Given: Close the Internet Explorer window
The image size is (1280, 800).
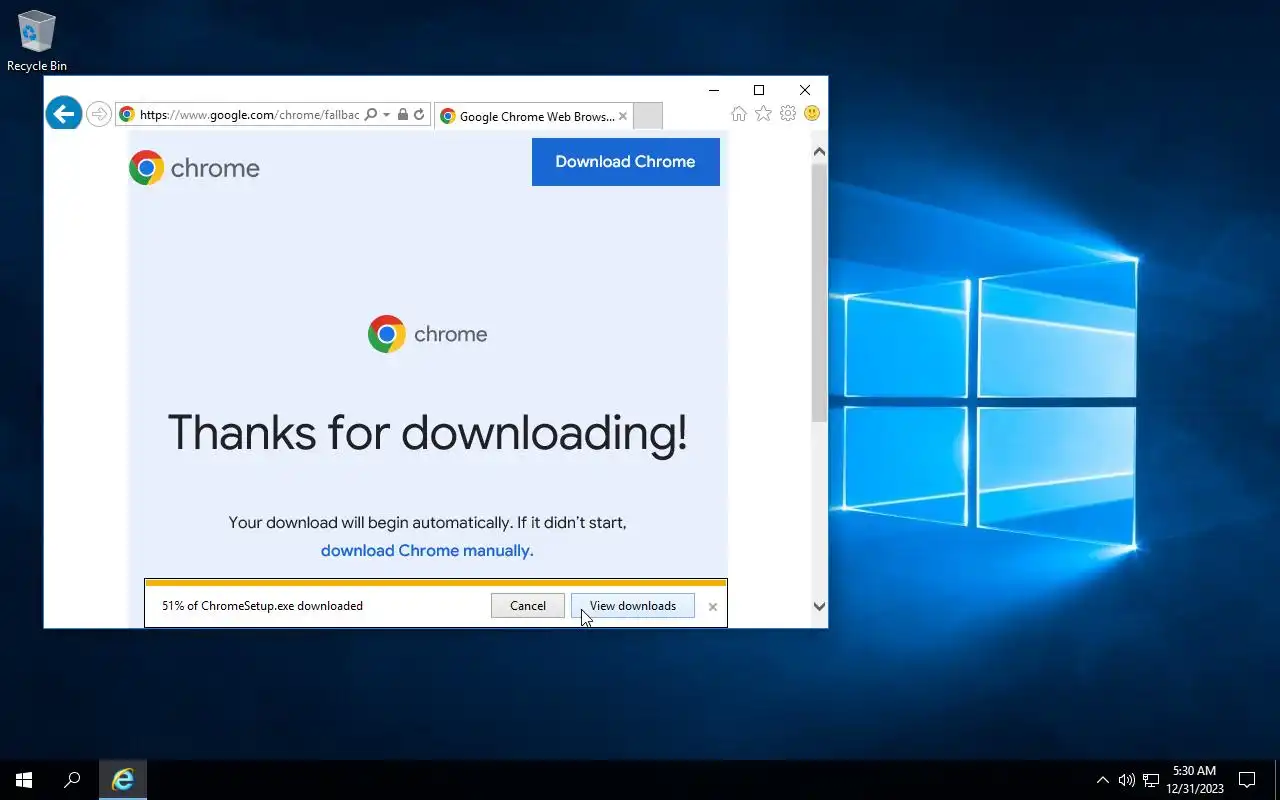Looking at the screenshot, I should coord(805,90).
